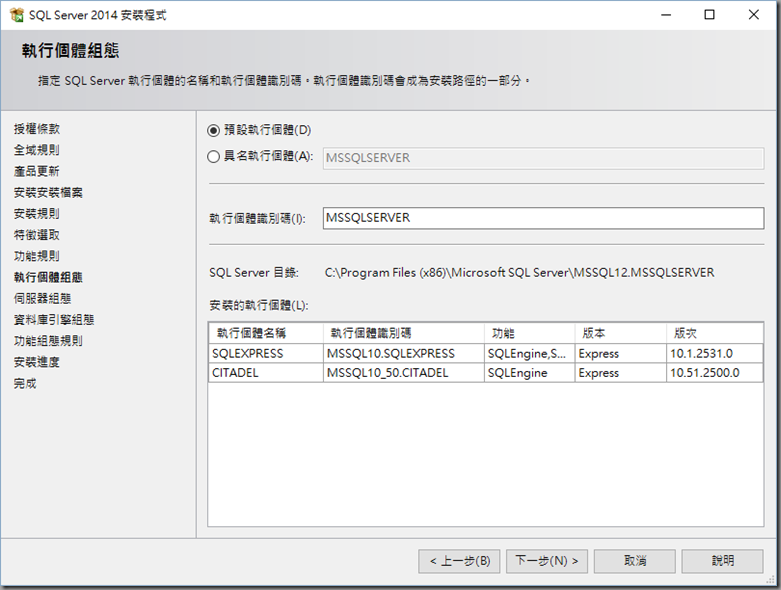781x590 pixels.
Task: Click the 功能 column header
Action: click(x=529, y=333)
